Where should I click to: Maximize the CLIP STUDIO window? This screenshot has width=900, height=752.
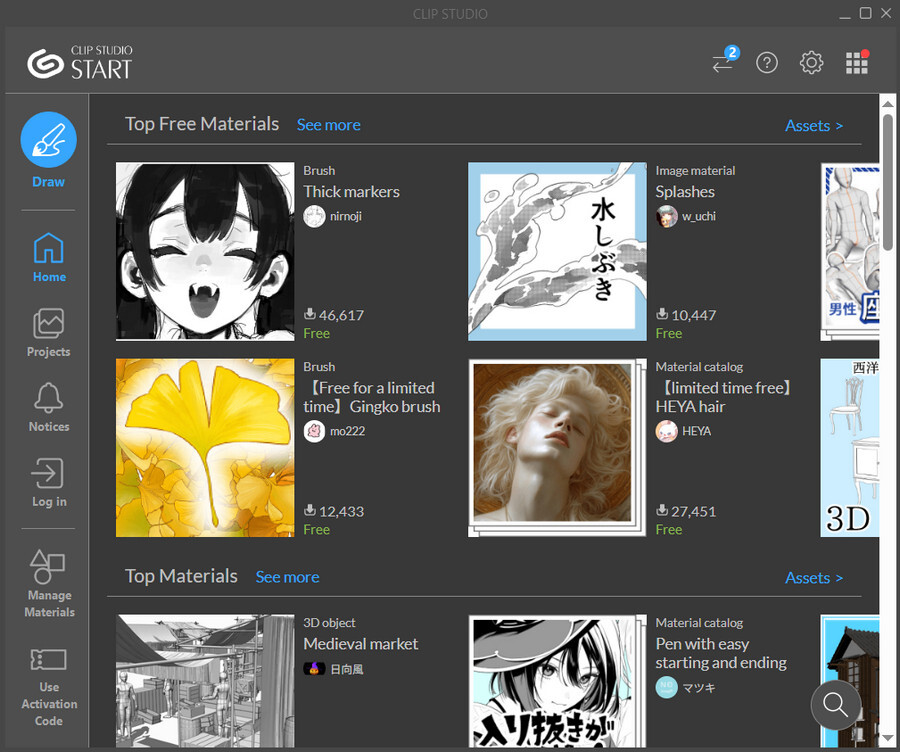(x=866, y=13)
